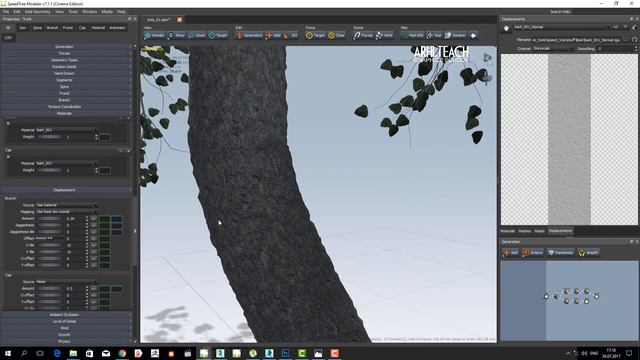The height and width of the screenshot is (360, 640).
Task: Click Clear in the Focus toolbar group
Action: click(337, 36)
